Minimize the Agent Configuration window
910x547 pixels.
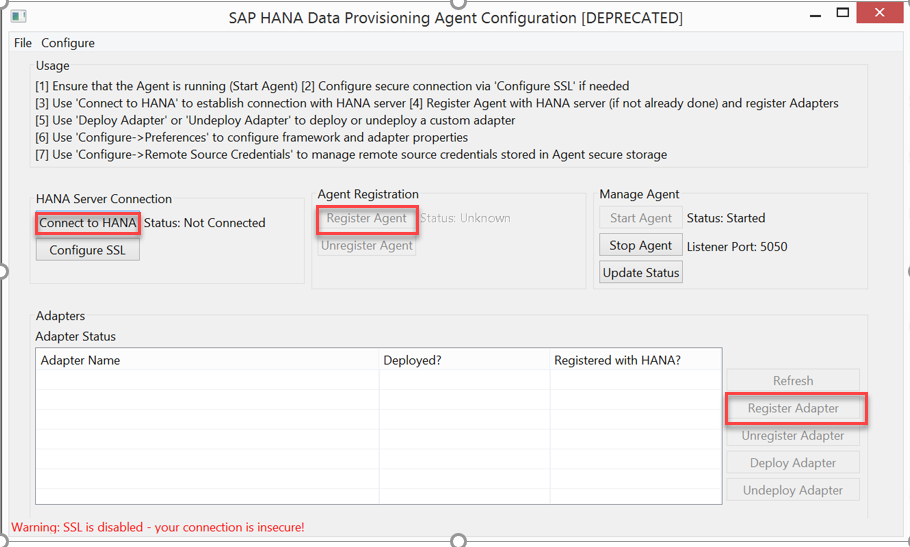[815, 15]
